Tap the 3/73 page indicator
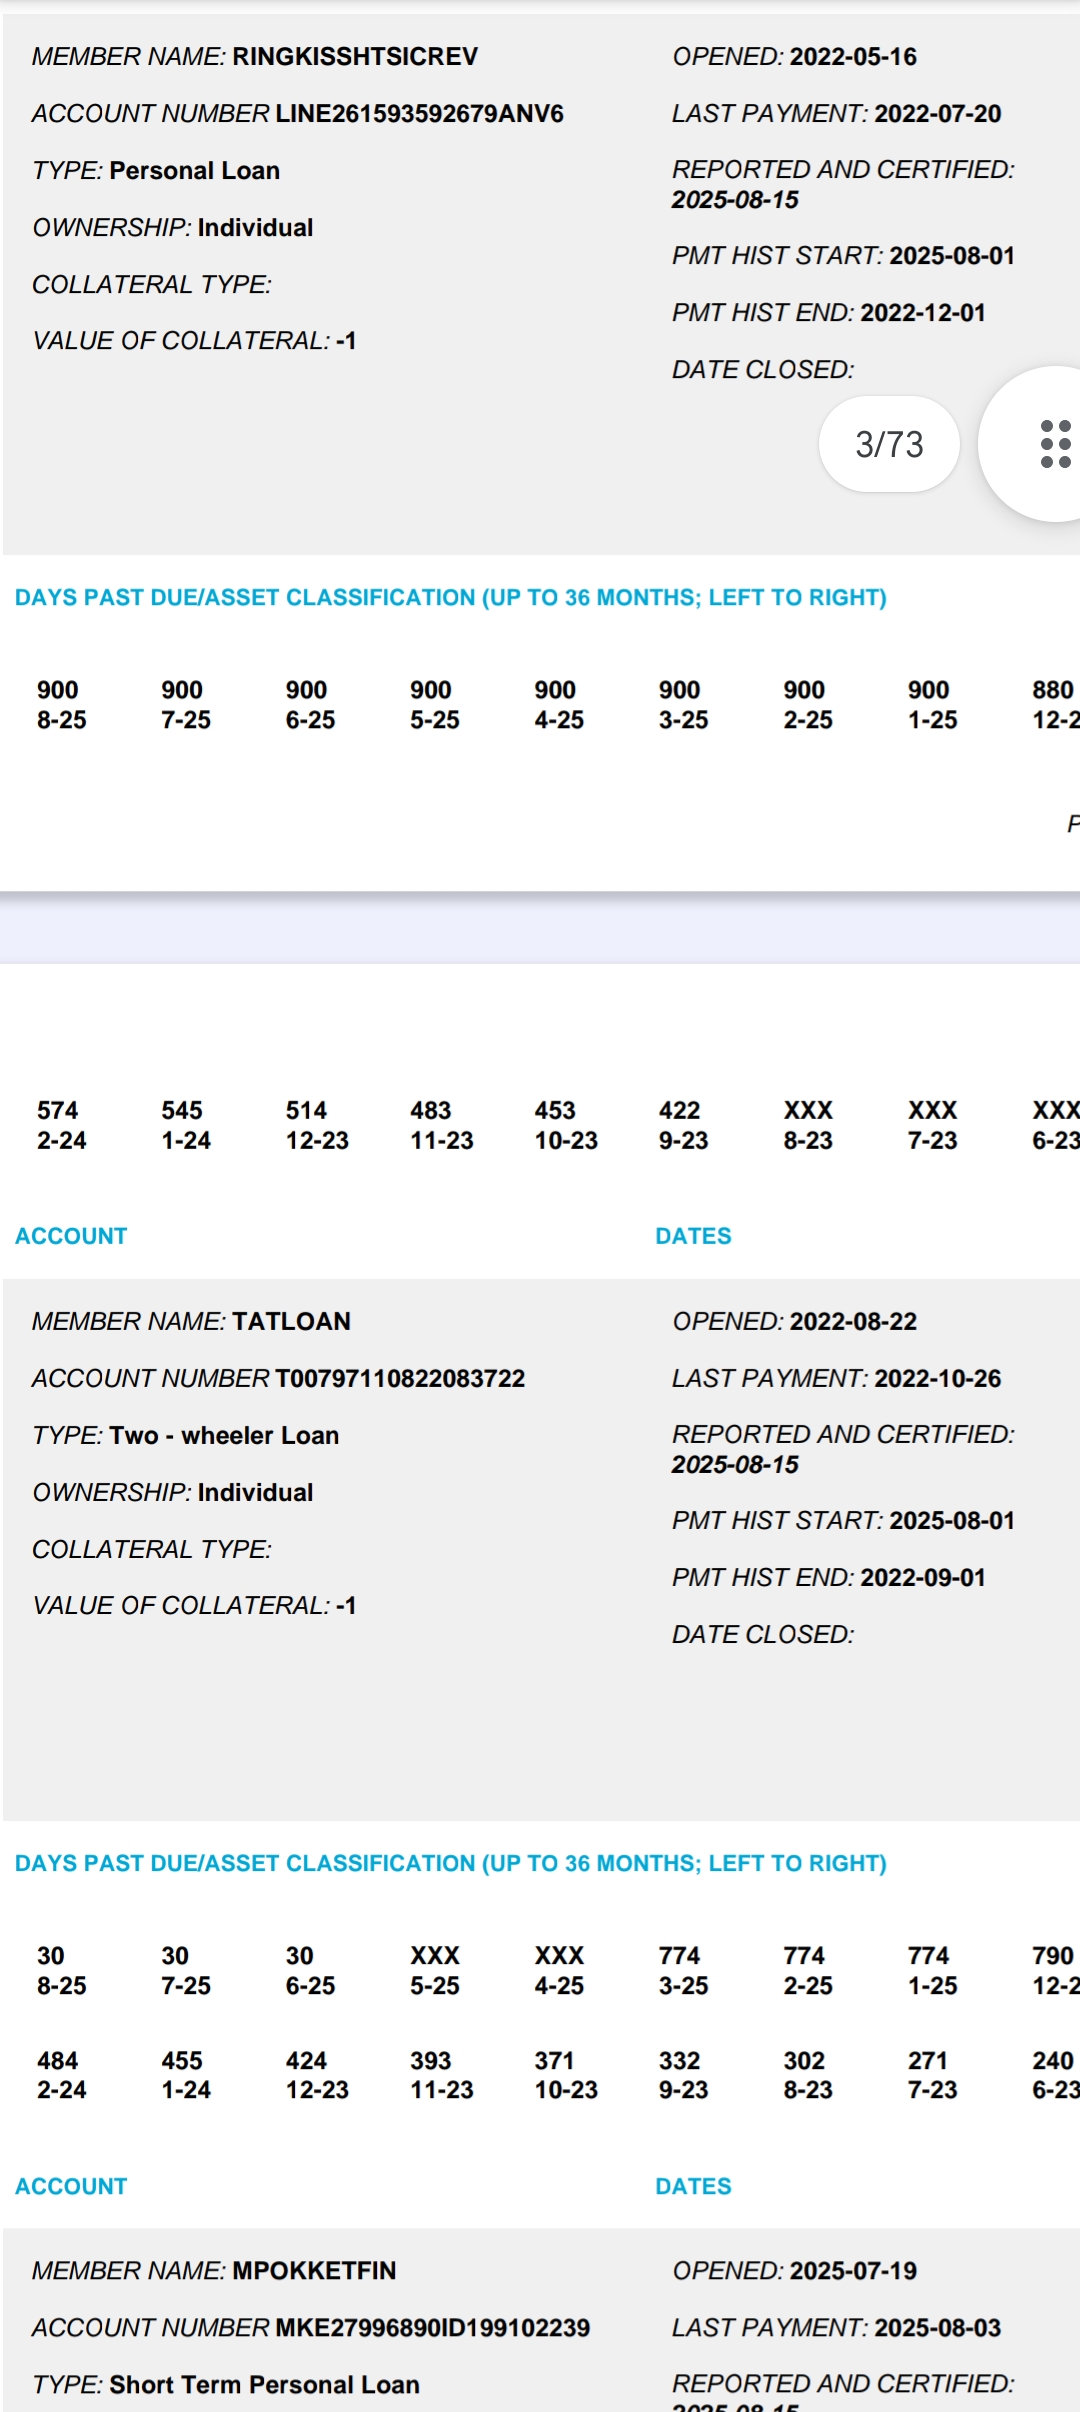The image size is (1080, 2412). 889,444
